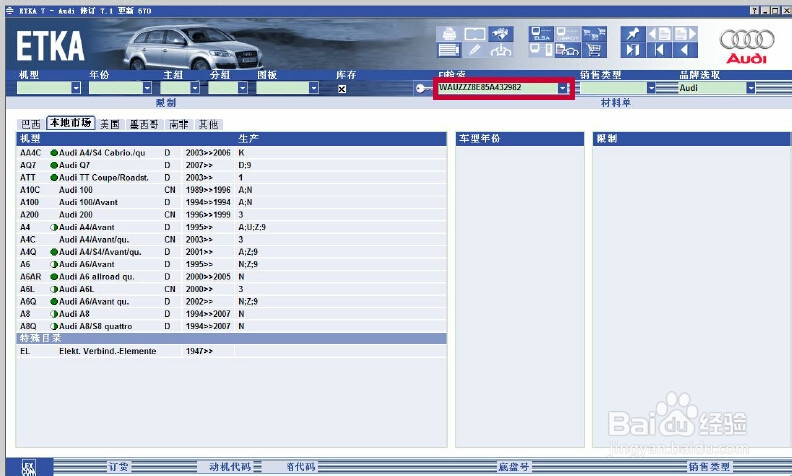Click the multiple shopping carts icon
The image size is (792, 476).
point(594,34)
